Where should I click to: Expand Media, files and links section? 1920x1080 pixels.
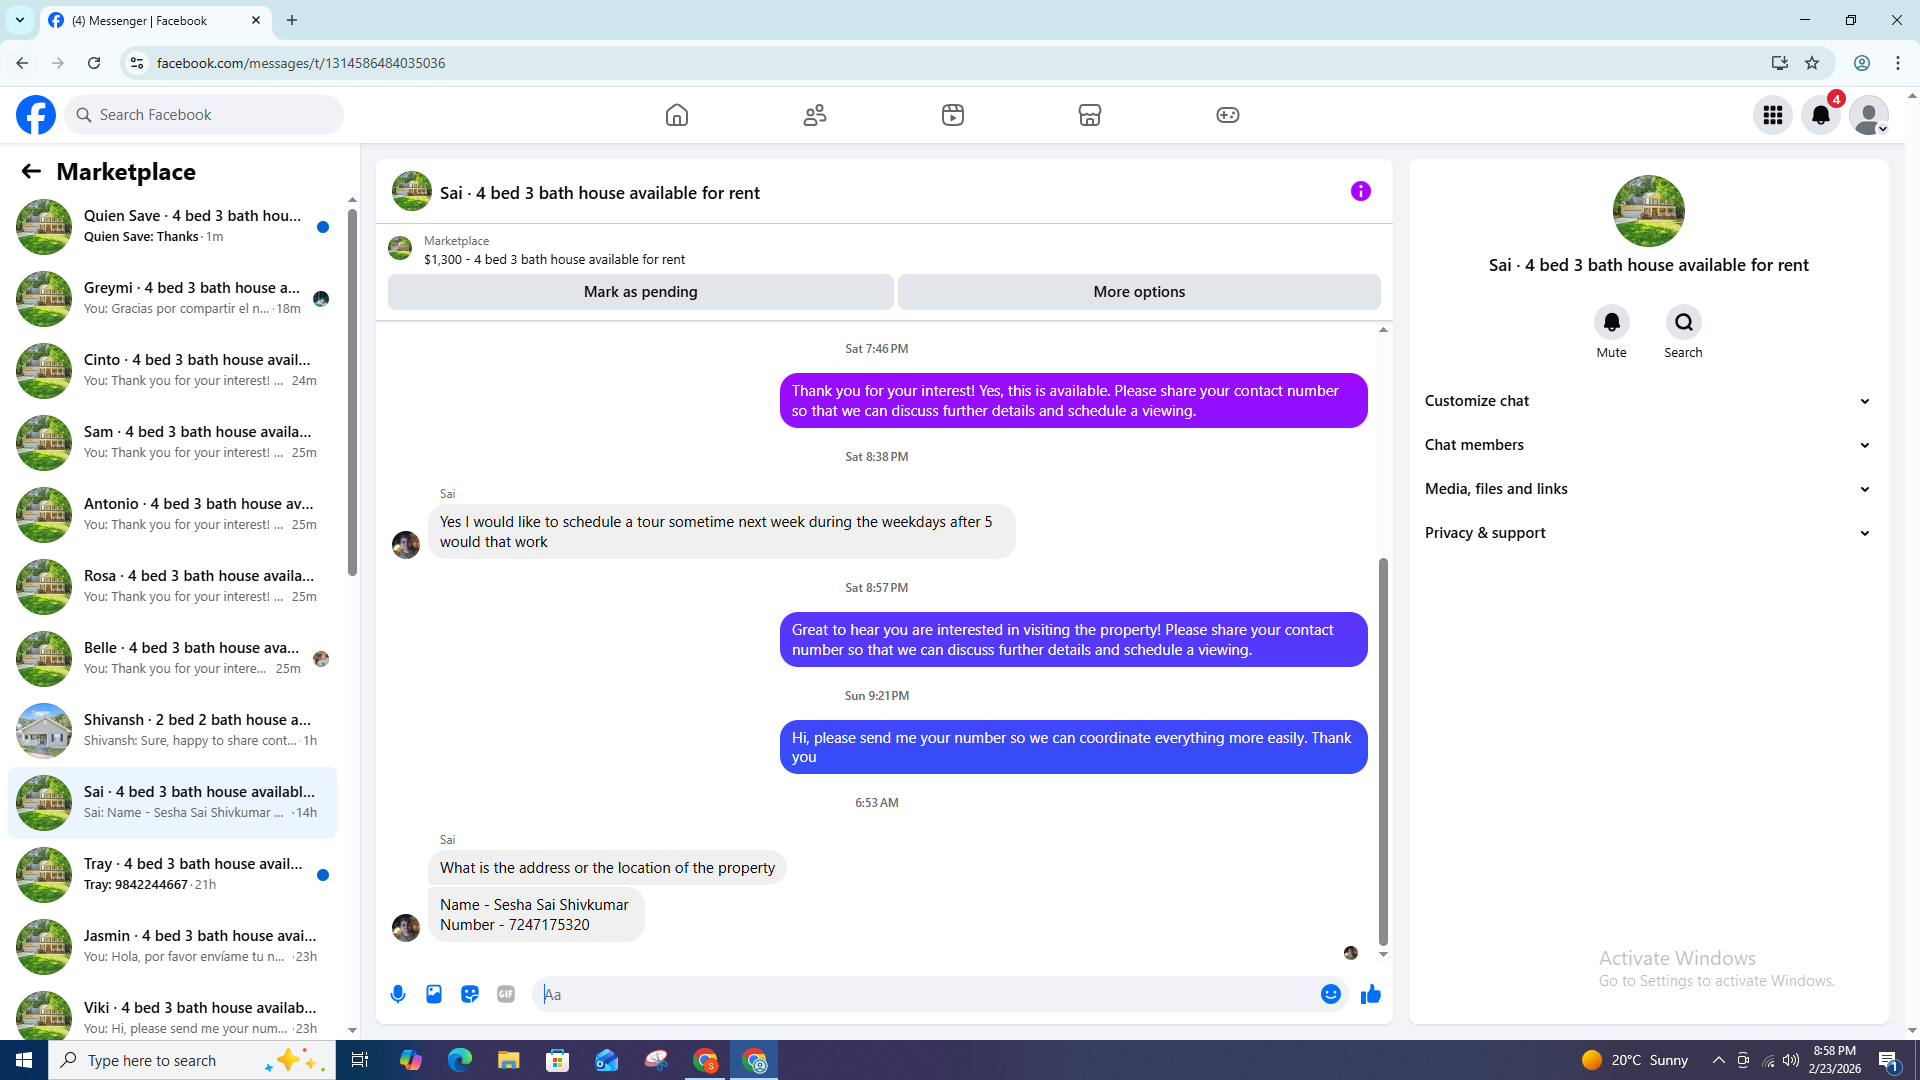tap(1647, 489)
